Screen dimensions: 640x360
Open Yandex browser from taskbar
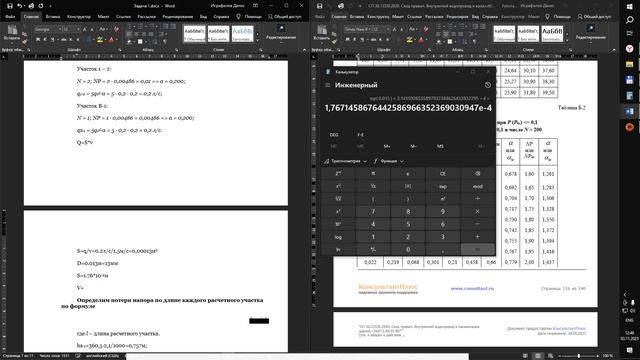click(629, 49)
